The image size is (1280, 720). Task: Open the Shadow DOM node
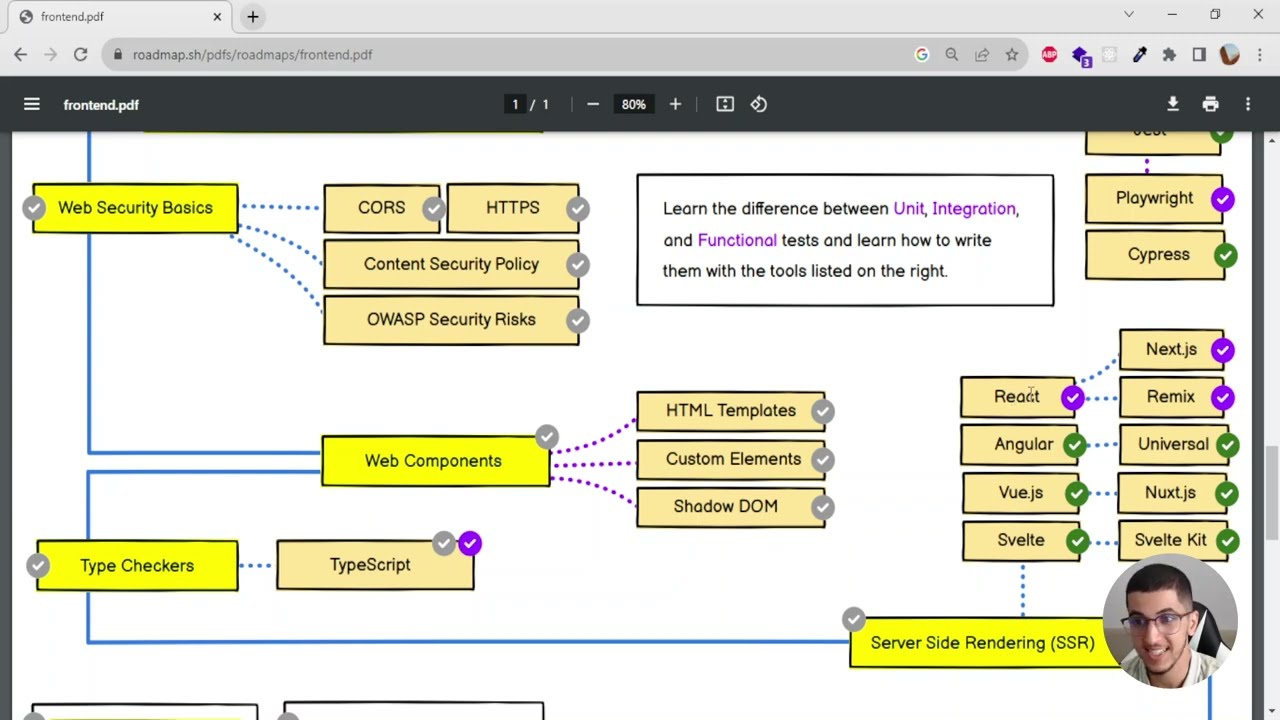(731, 507)
